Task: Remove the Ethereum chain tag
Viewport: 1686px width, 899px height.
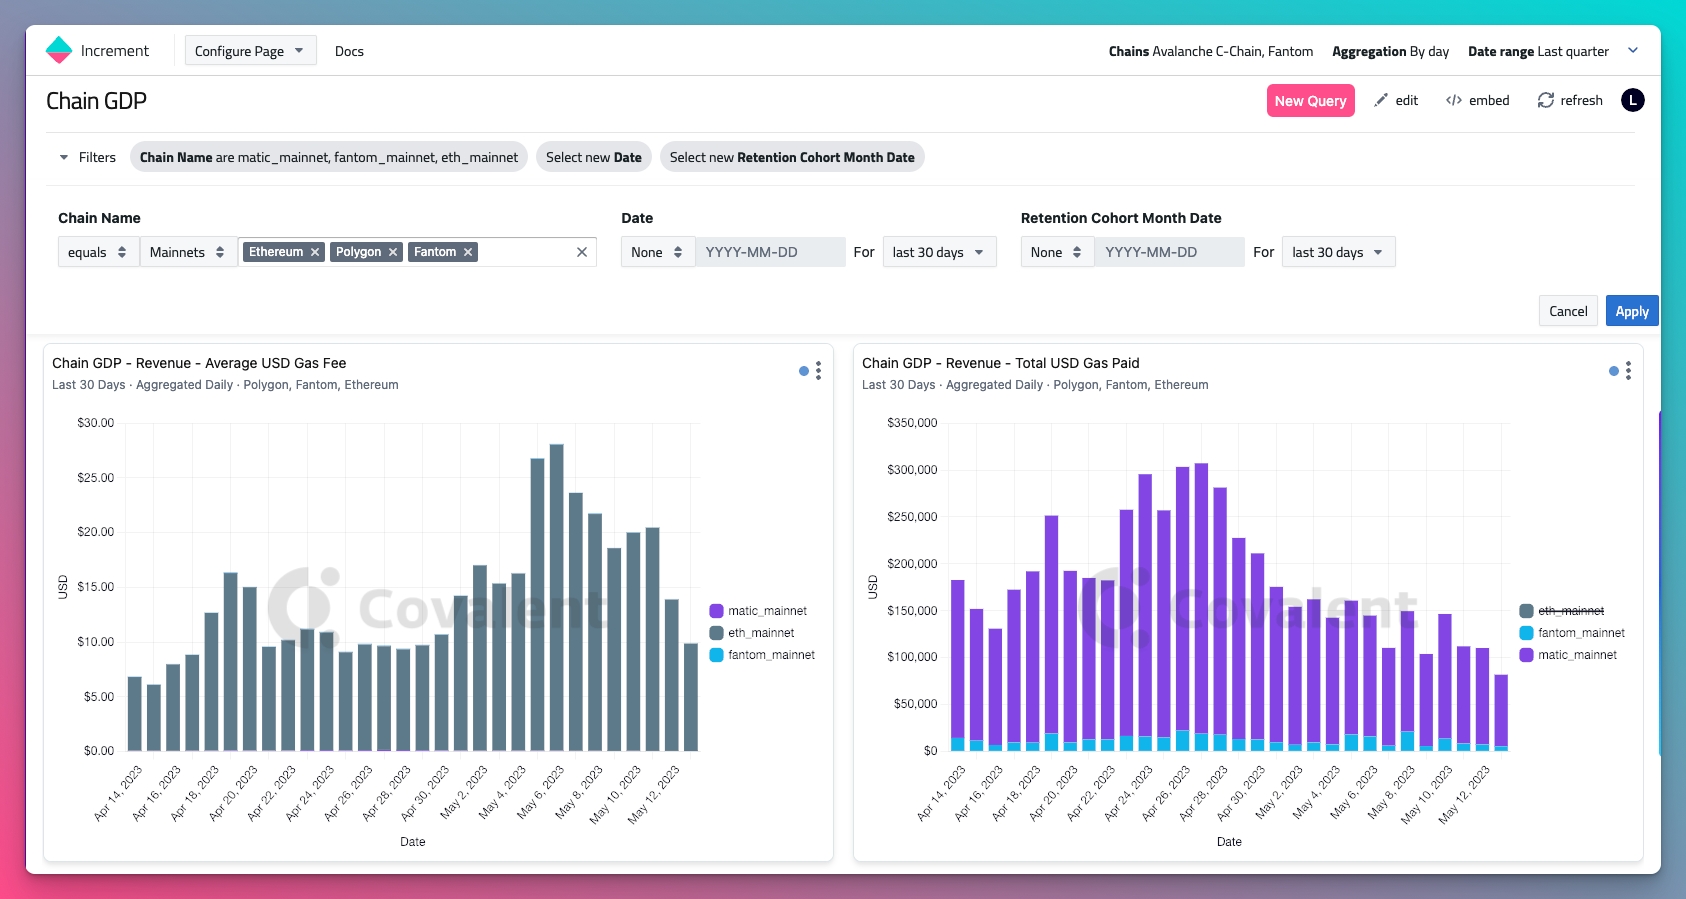Action: pyautogui.click(x=315, y=252)
